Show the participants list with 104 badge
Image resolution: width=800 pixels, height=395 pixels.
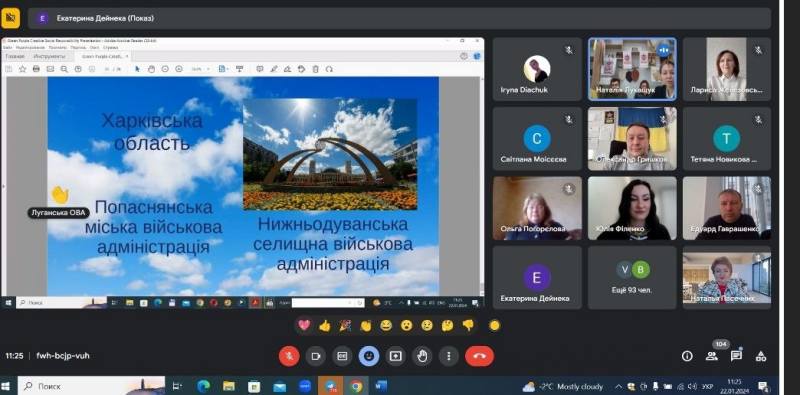[712, 356]
